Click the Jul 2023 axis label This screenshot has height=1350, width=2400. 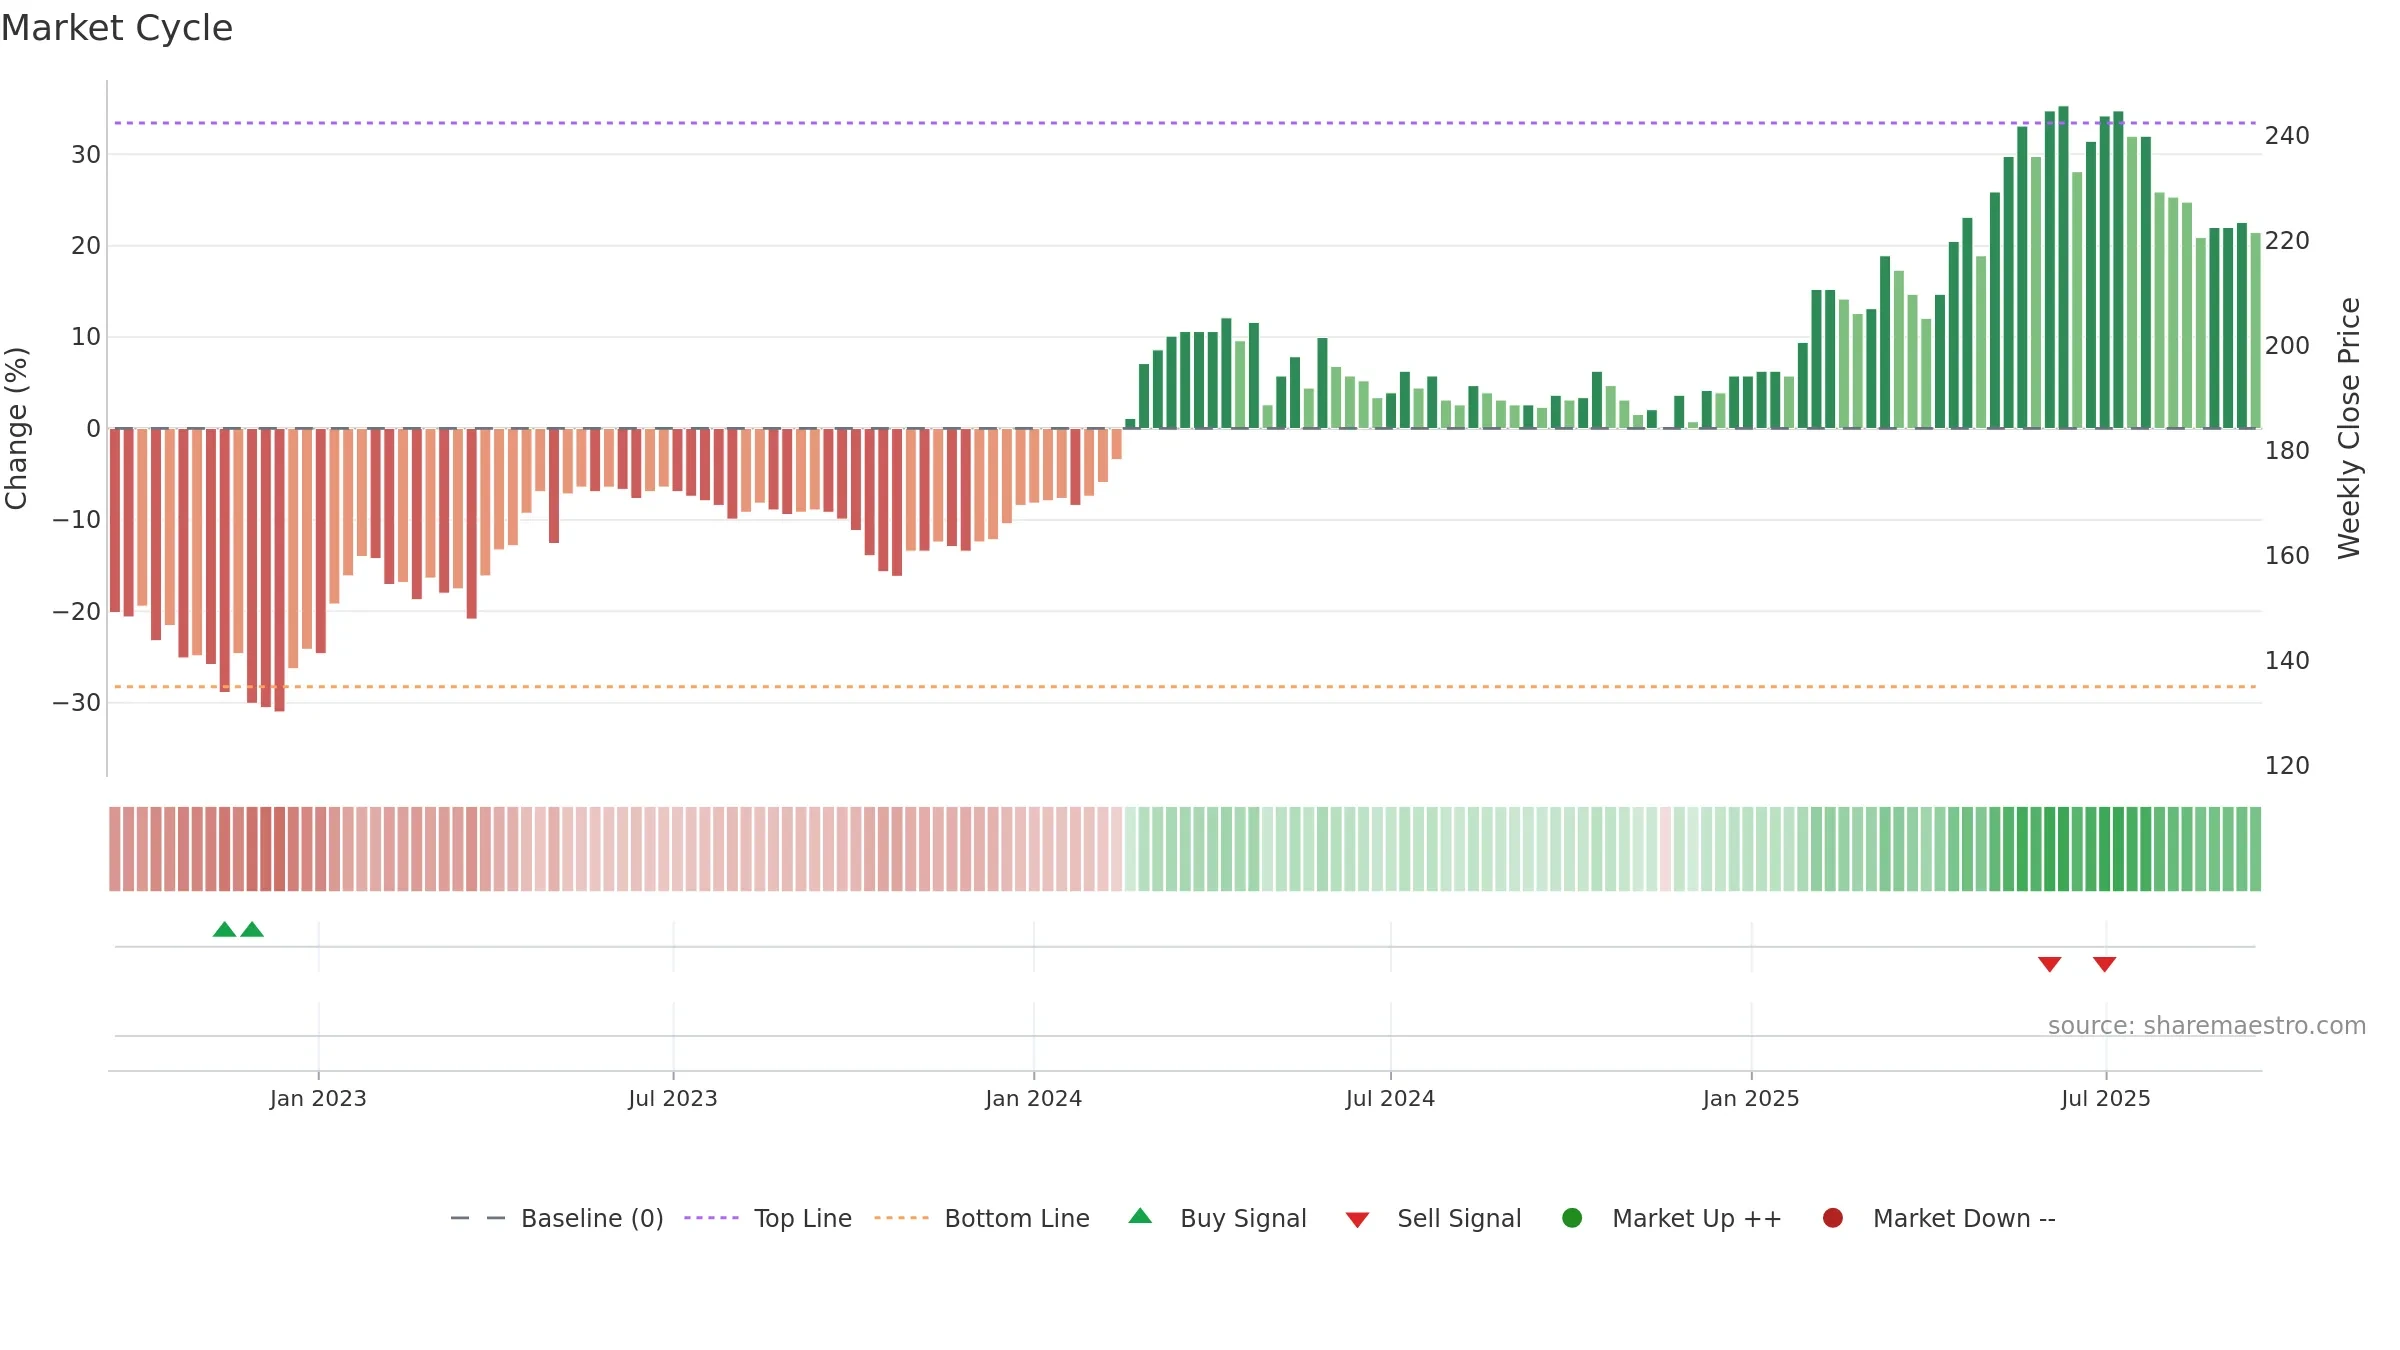673,1098
